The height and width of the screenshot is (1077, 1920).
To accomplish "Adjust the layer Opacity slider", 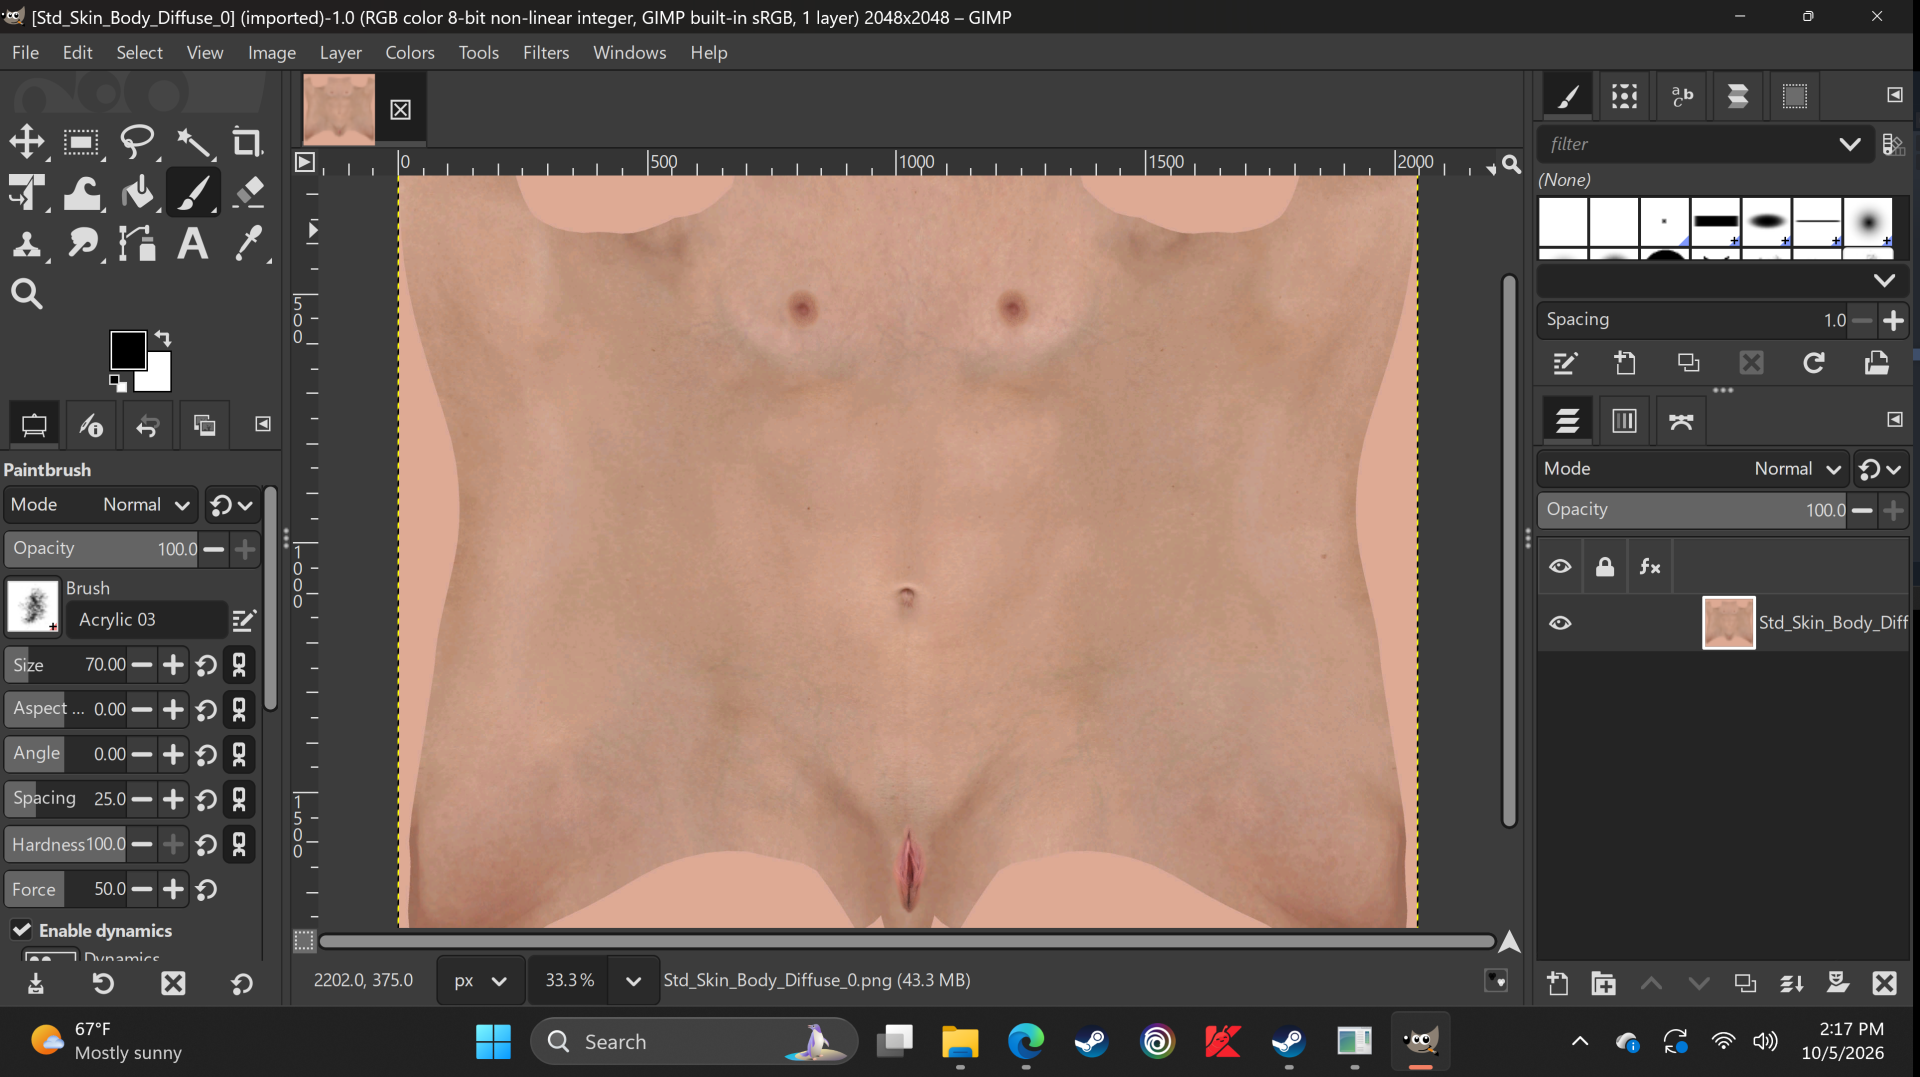I will (1692, 510).
